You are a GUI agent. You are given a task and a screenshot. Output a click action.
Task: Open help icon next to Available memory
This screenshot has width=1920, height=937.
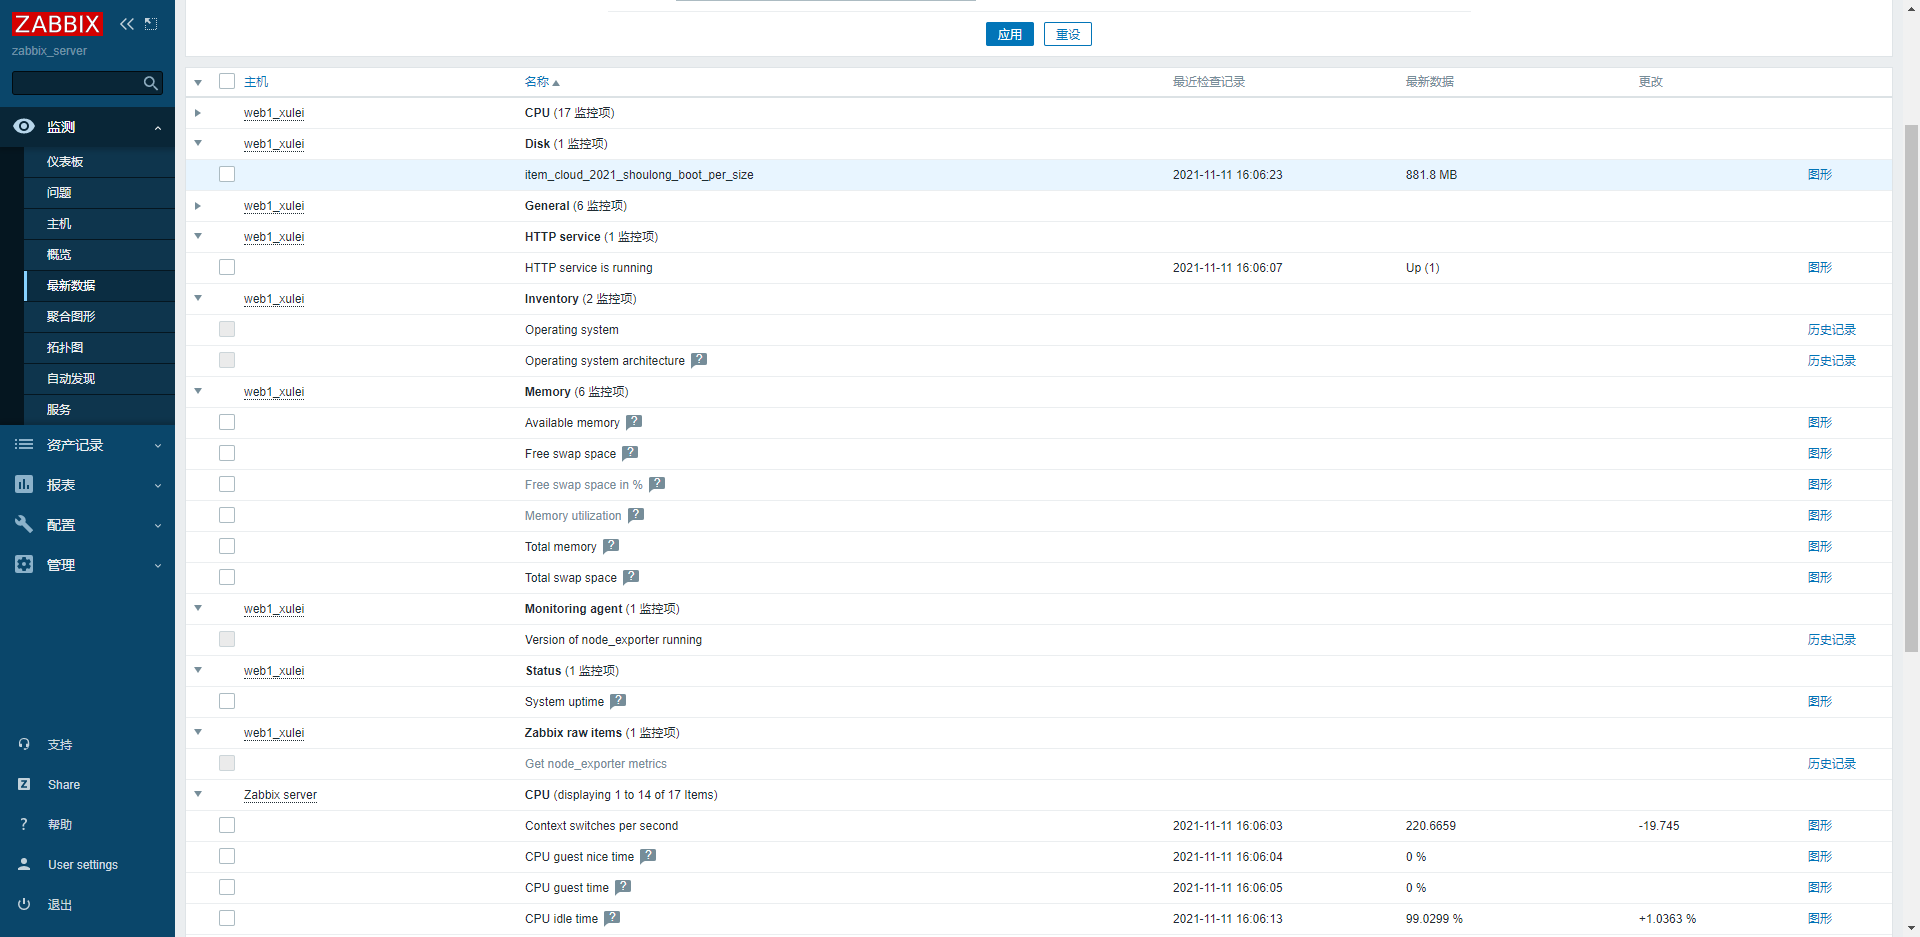click(x=634, y=422)
